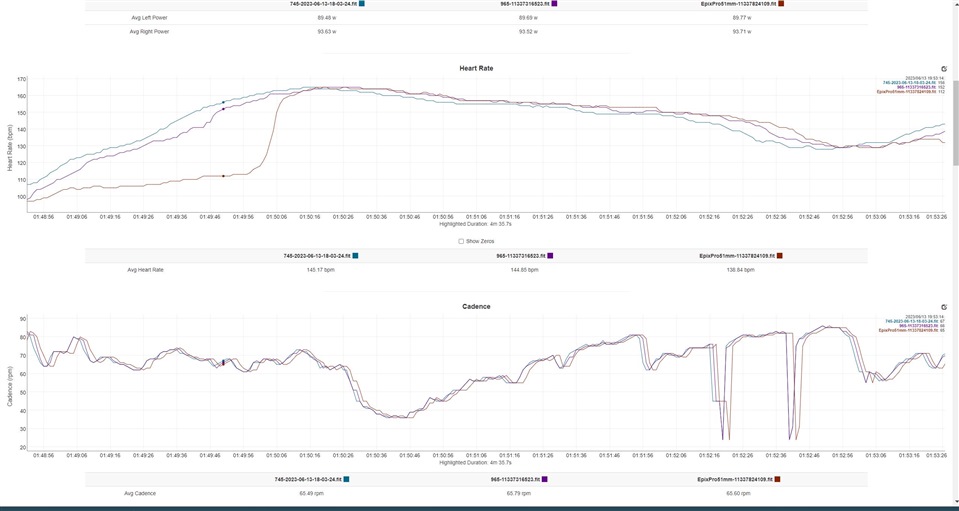The height and width of the screenshot is (511, 959).
Task: Enable the Show Zeros checkbox
Action: point(461,241)
